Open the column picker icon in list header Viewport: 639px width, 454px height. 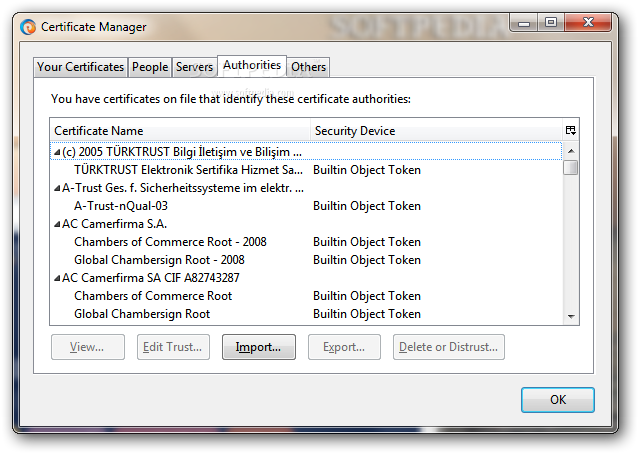(571, 130)
